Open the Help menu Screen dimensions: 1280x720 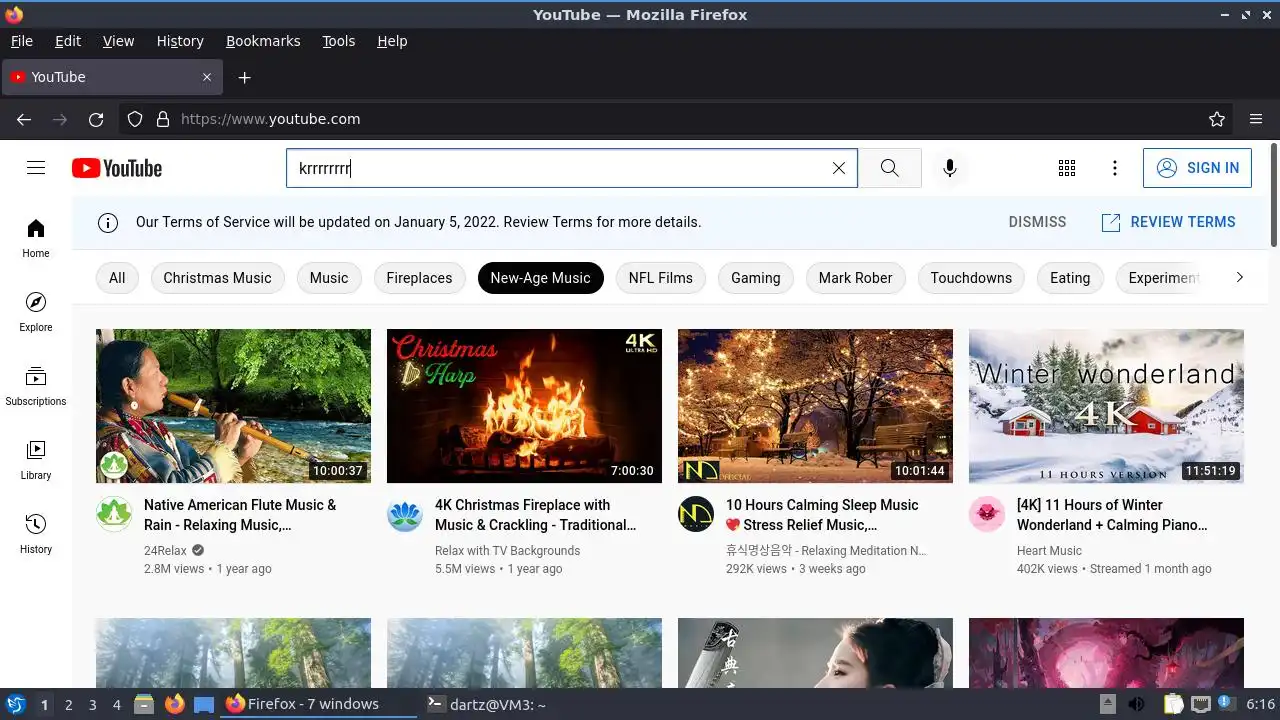[x=392, y=41]
